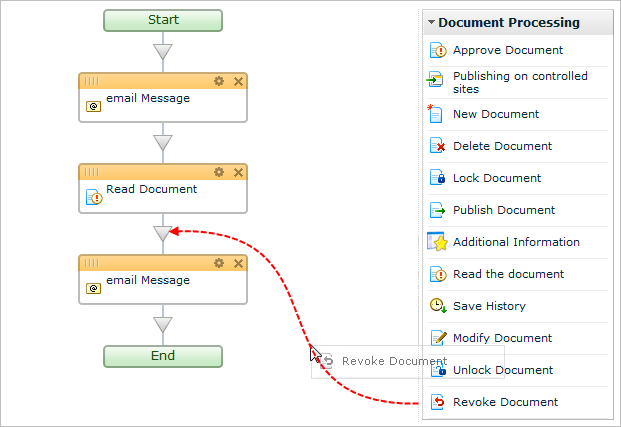
Task: Click the Modify Document pencil icon
Action: click(x=436, y=338)
